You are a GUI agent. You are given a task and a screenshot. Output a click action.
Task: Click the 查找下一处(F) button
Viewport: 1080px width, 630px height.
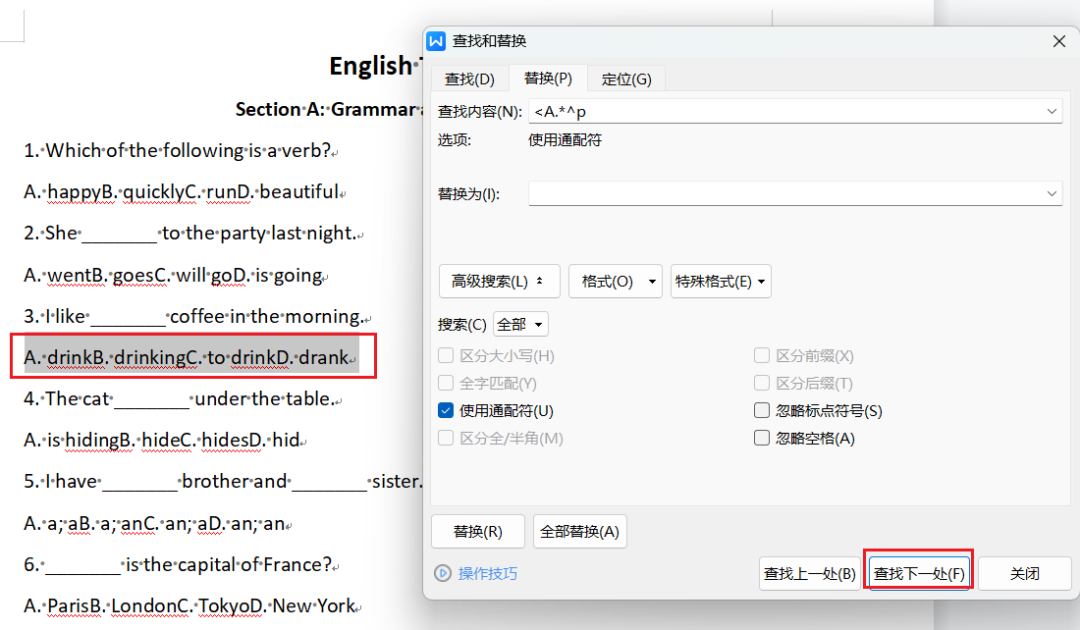point(919,573)
